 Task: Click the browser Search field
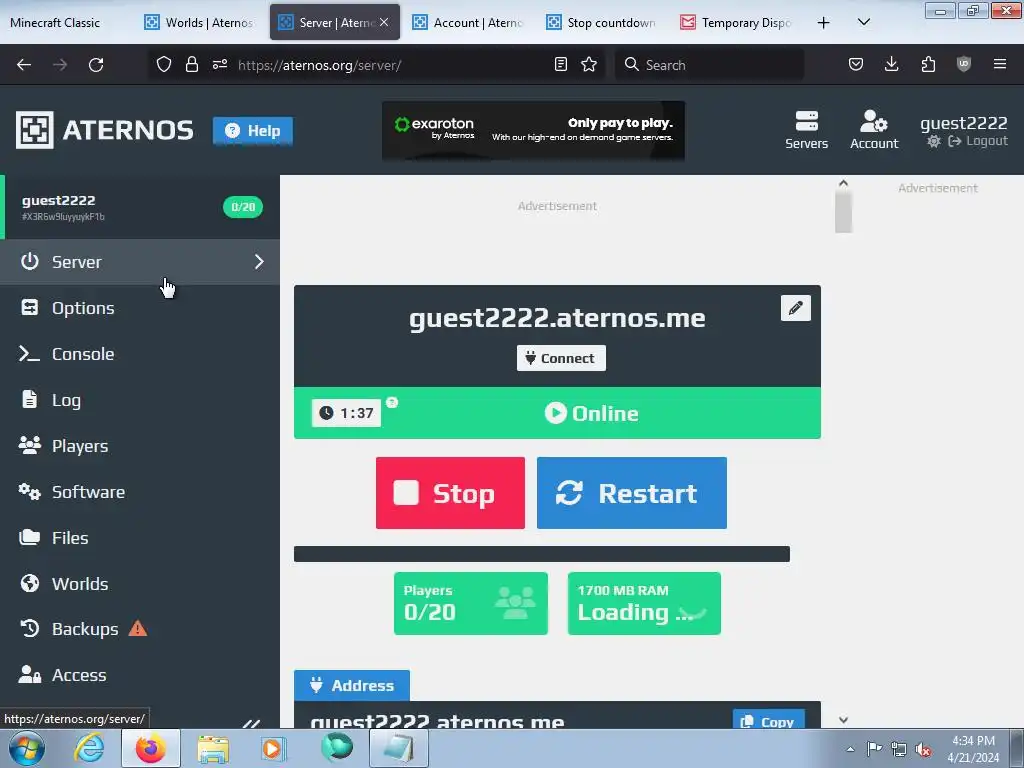tap(709, 65)
